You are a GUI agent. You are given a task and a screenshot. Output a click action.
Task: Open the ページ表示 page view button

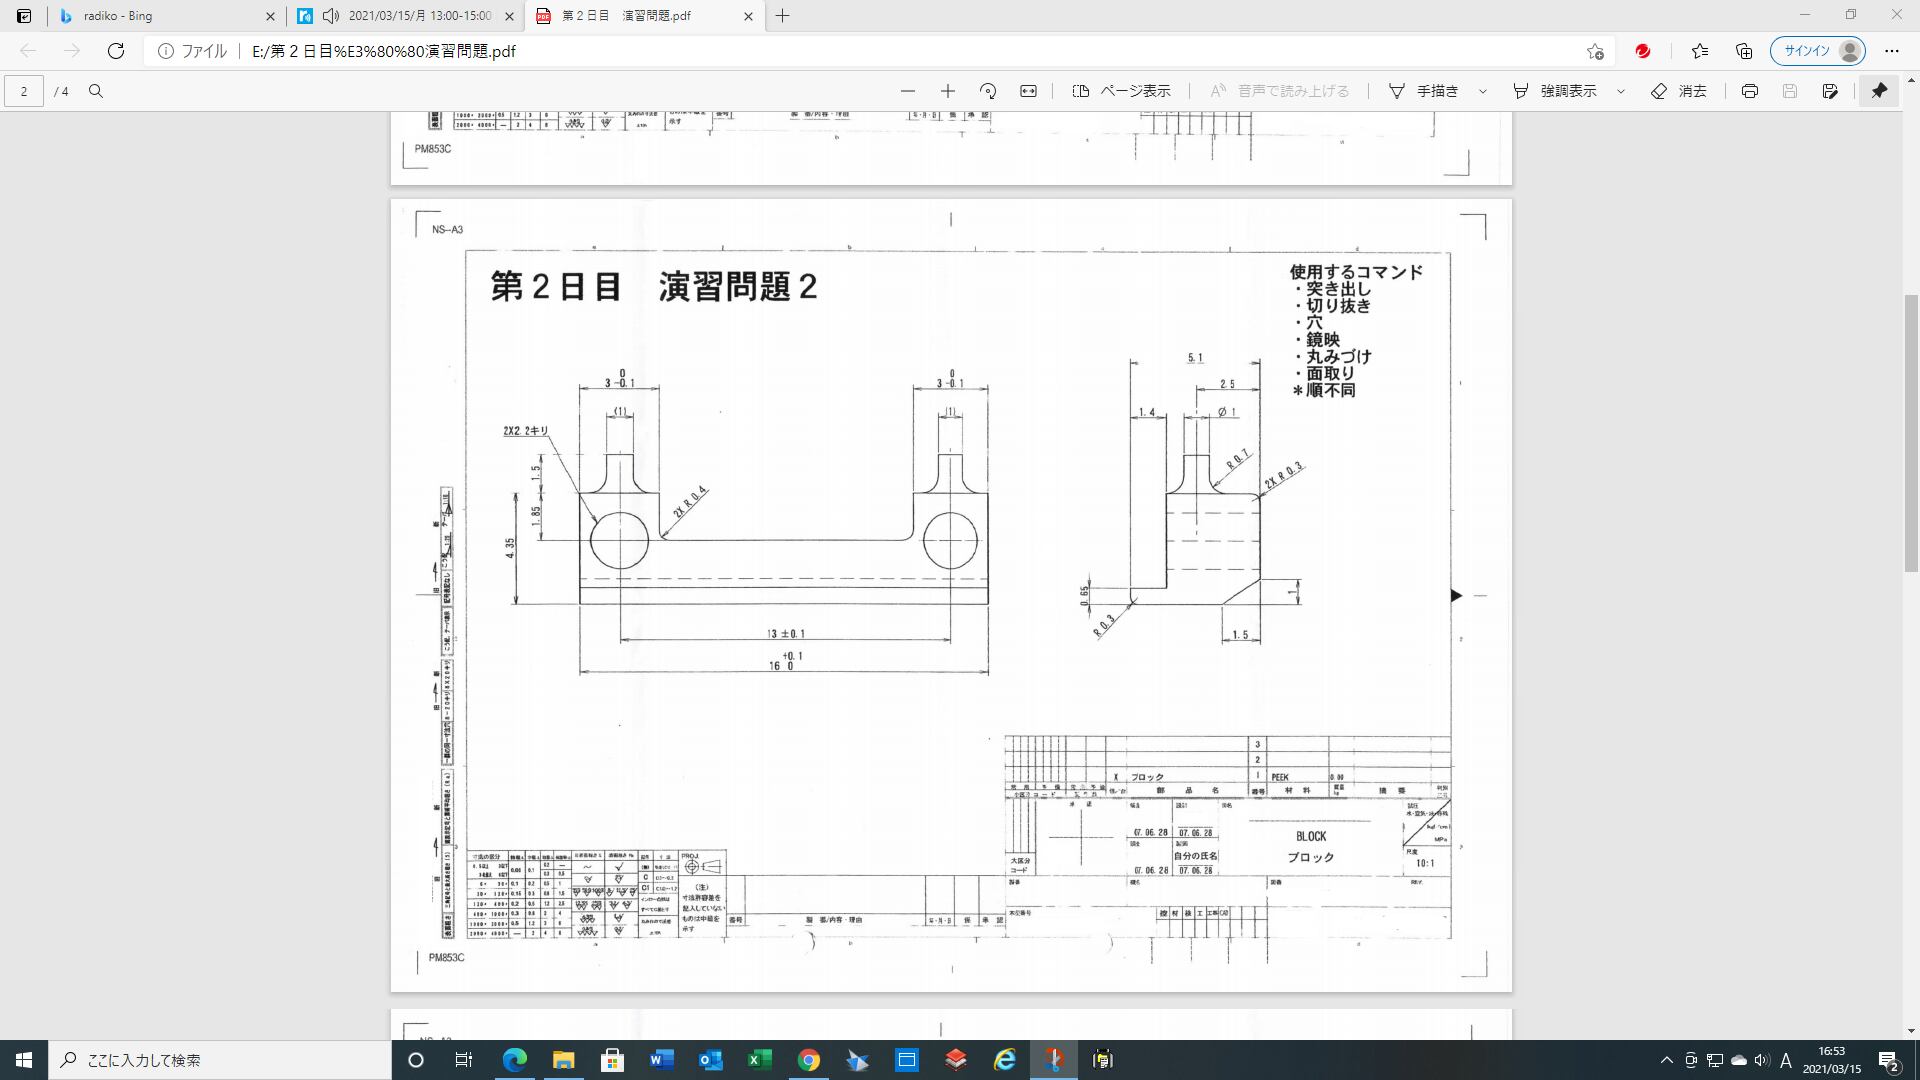coord(1121,91)
